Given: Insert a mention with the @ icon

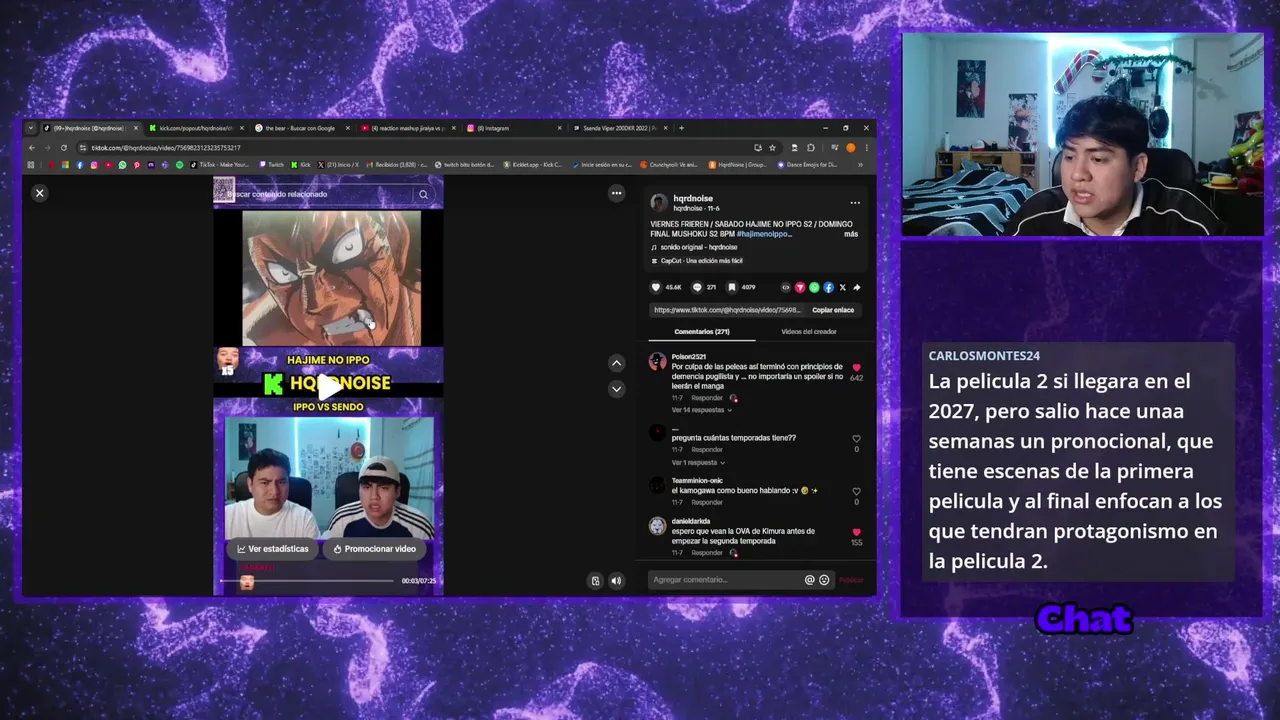Looking at the screenshot, I should click(810, 580).
